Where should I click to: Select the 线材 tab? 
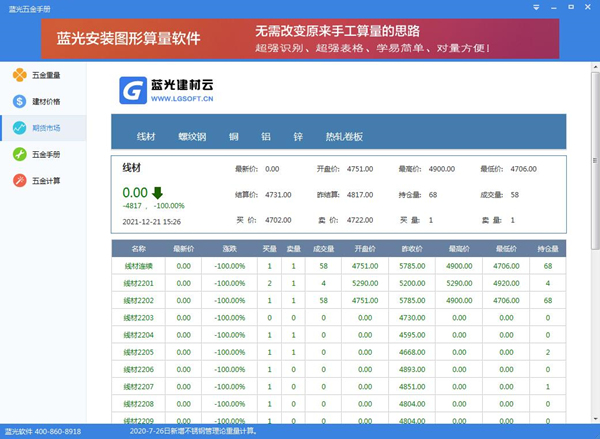point(146,136)
